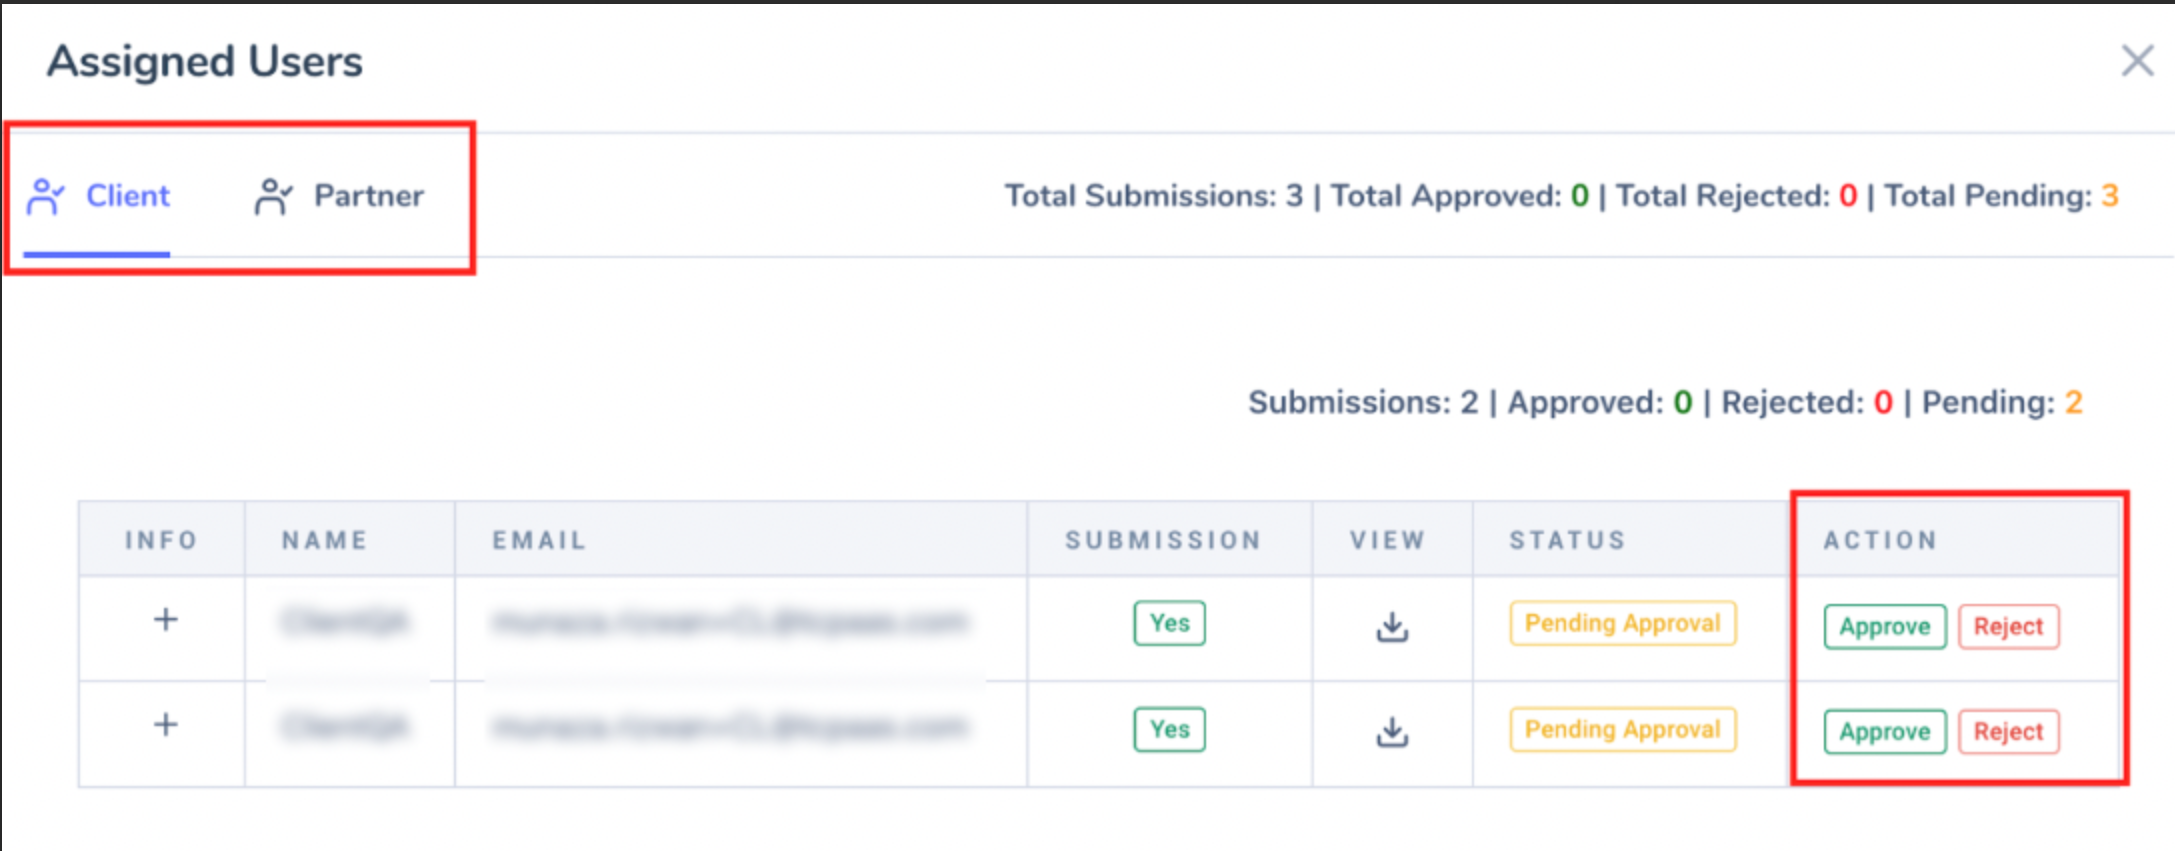
Task: Expand info for the first user row
Action: [x=165, y=620]
